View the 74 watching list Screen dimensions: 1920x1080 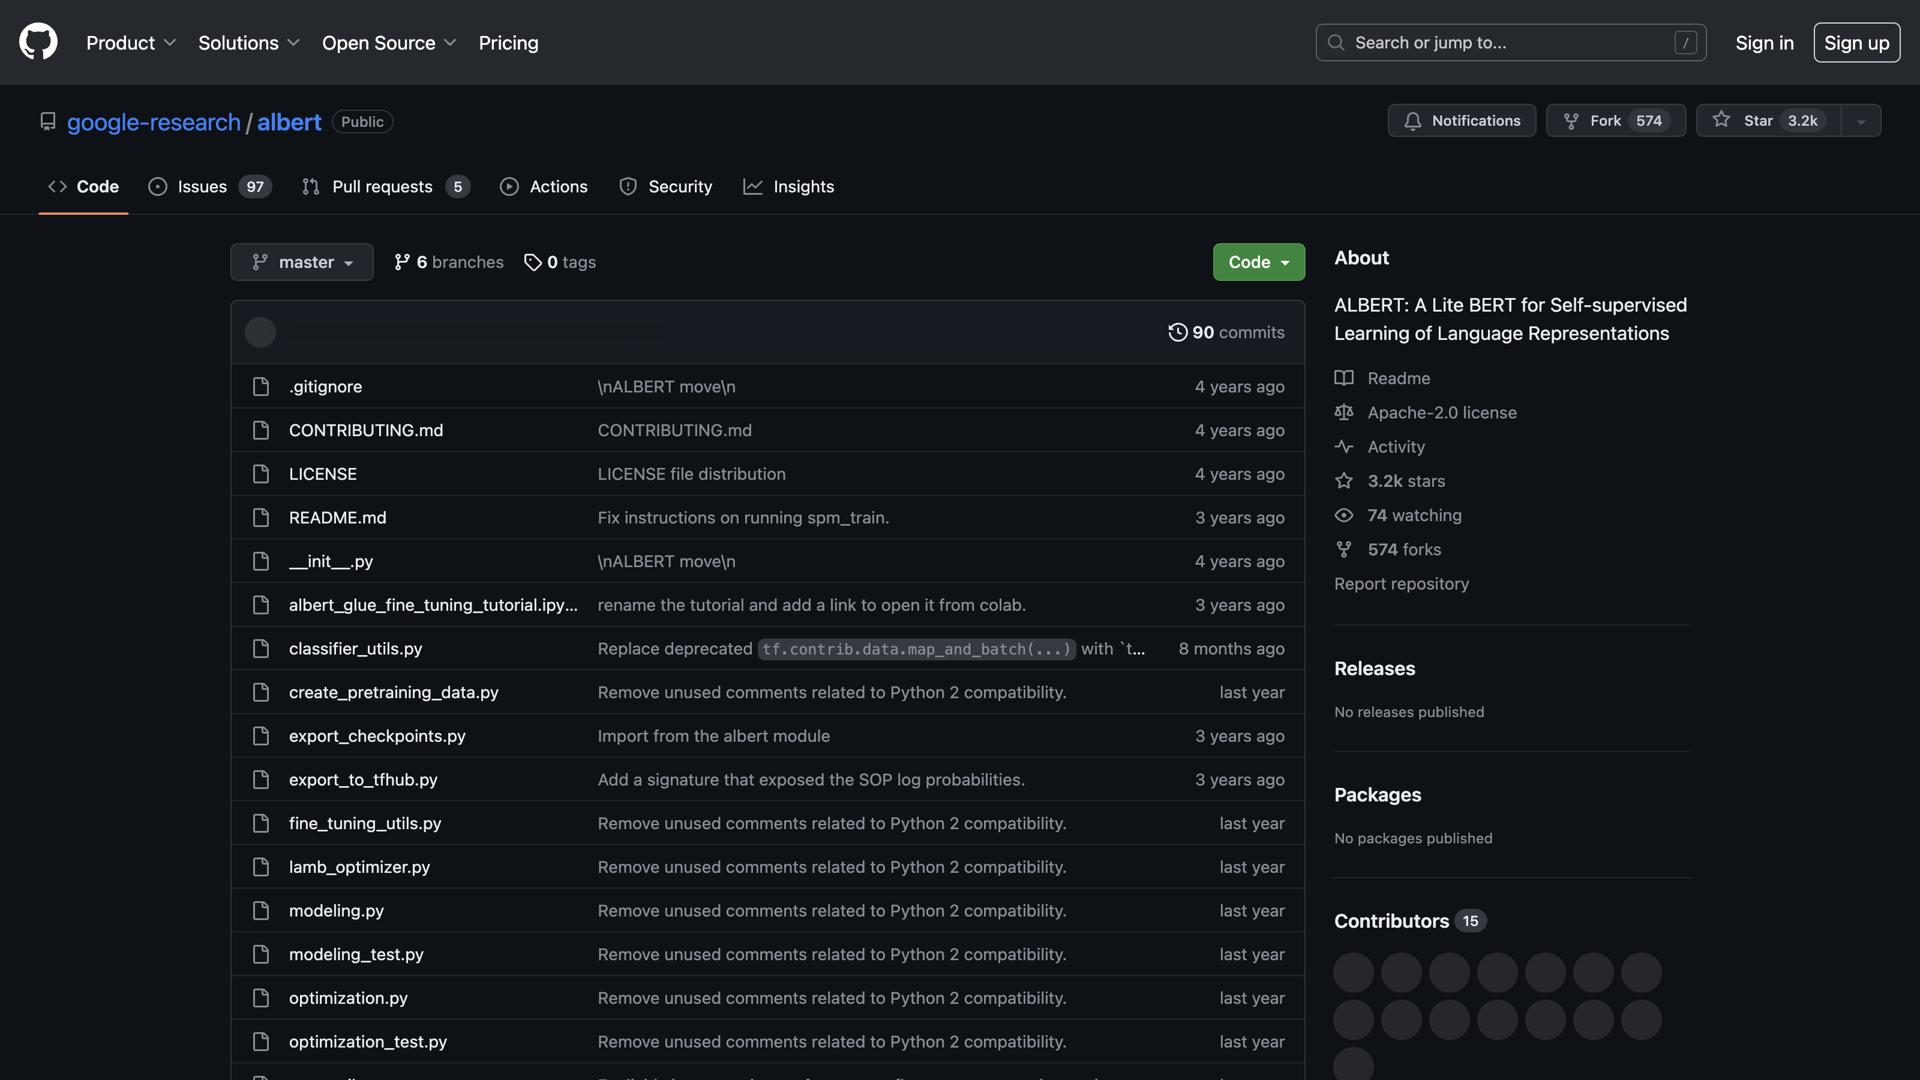(1413, 515)
